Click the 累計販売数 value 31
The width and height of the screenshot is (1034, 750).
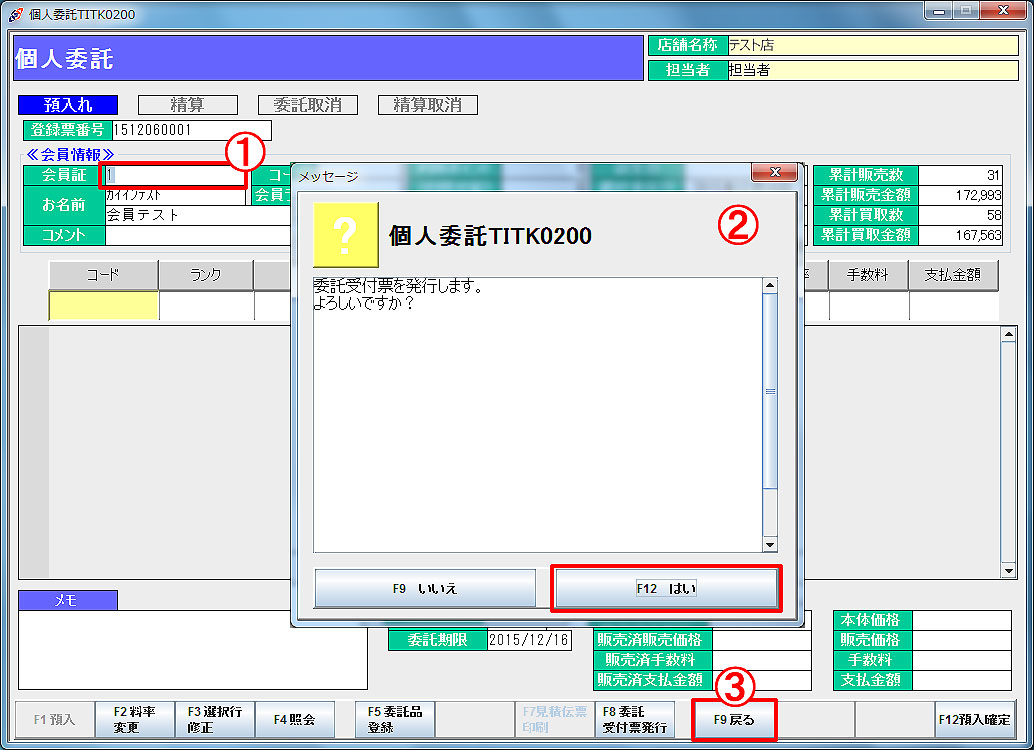pyautogui.click(x=960, y=175)
